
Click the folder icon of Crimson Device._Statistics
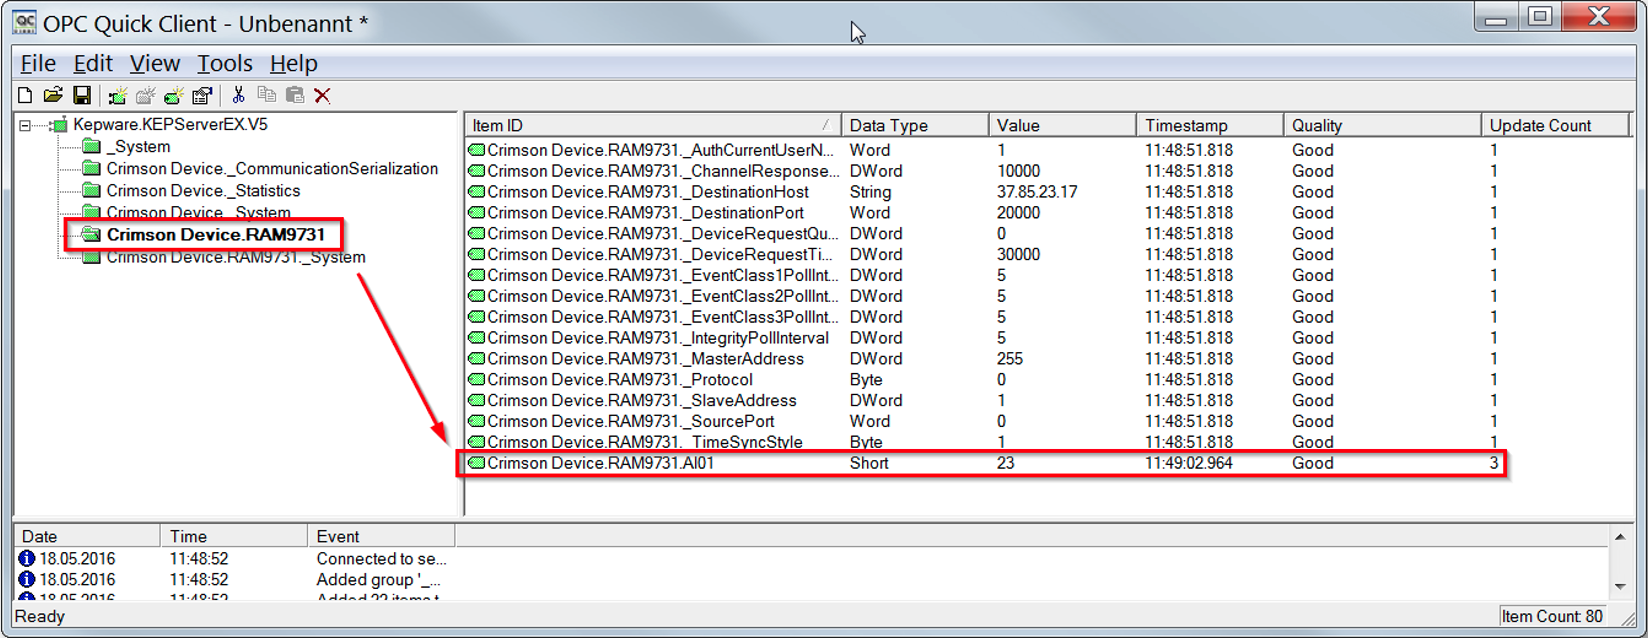tap(92, 191)
